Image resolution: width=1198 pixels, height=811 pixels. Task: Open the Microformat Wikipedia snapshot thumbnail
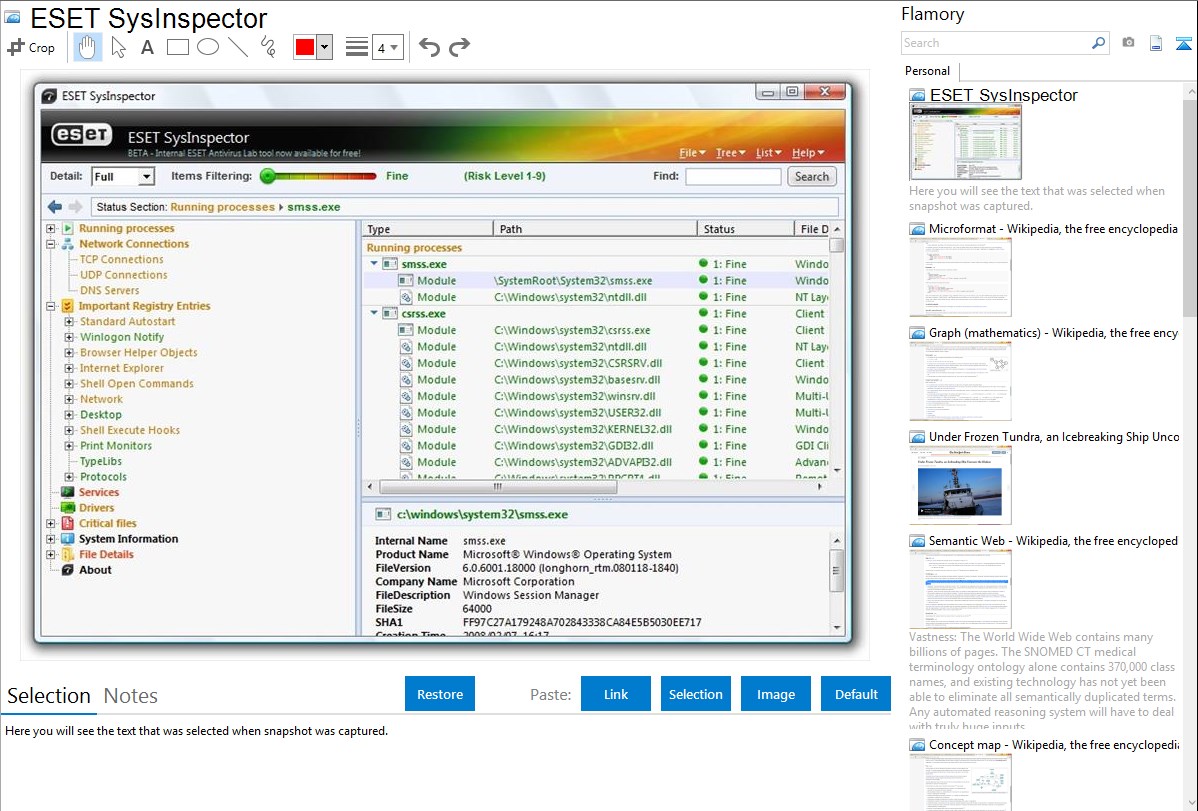[x=960, y=277]
